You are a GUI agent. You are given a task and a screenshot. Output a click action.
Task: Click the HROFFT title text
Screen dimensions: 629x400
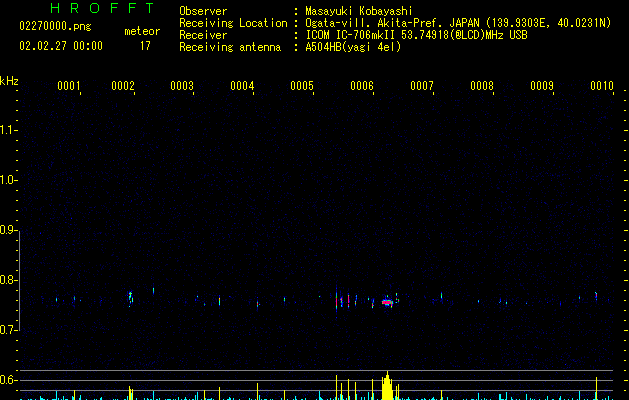pyautogui.click(x=103, y=8)
